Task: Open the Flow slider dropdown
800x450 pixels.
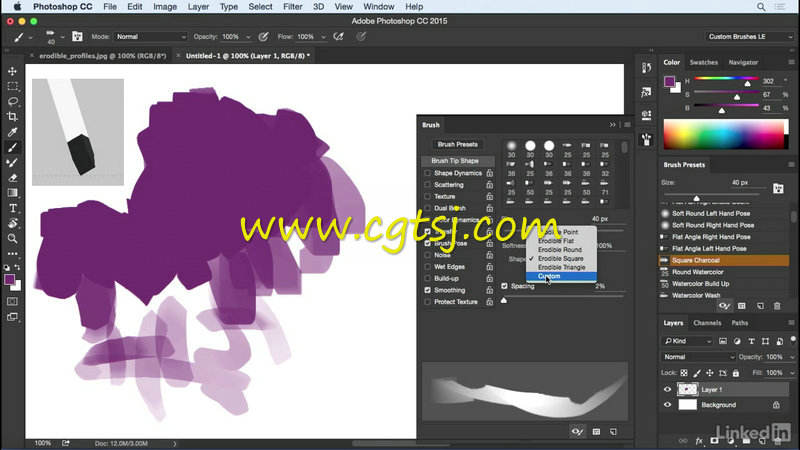Action: tap(323, 37)
